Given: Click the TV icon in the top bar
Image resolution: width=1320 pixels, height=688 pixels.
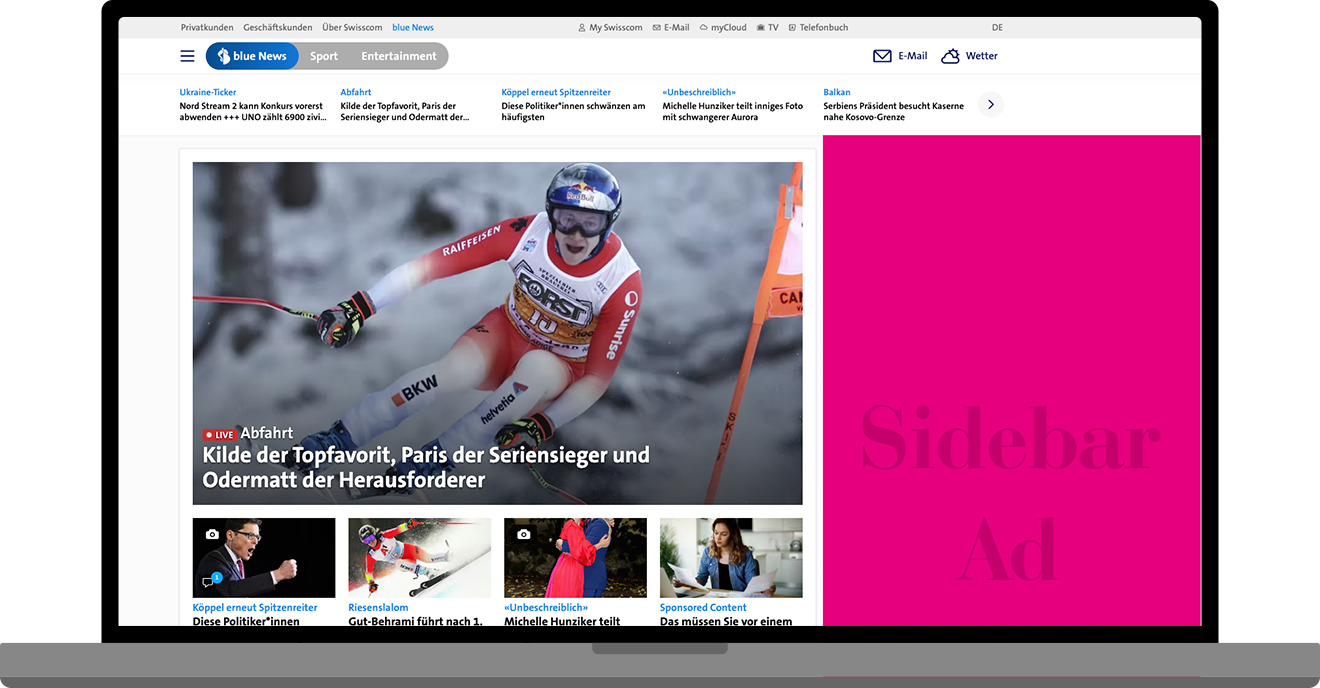Looking at the screenshot, I should tap(760, 27).
